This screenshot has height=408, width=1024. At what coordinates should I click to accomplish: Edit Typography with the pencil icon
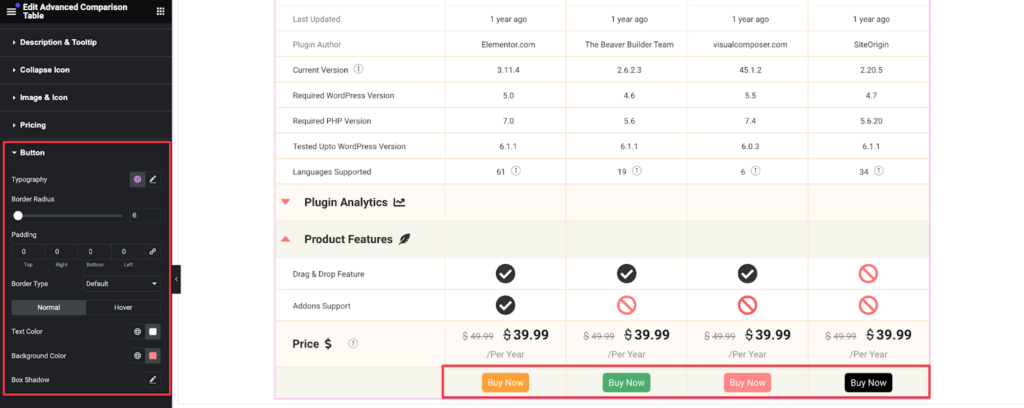[x=153, y=179]
